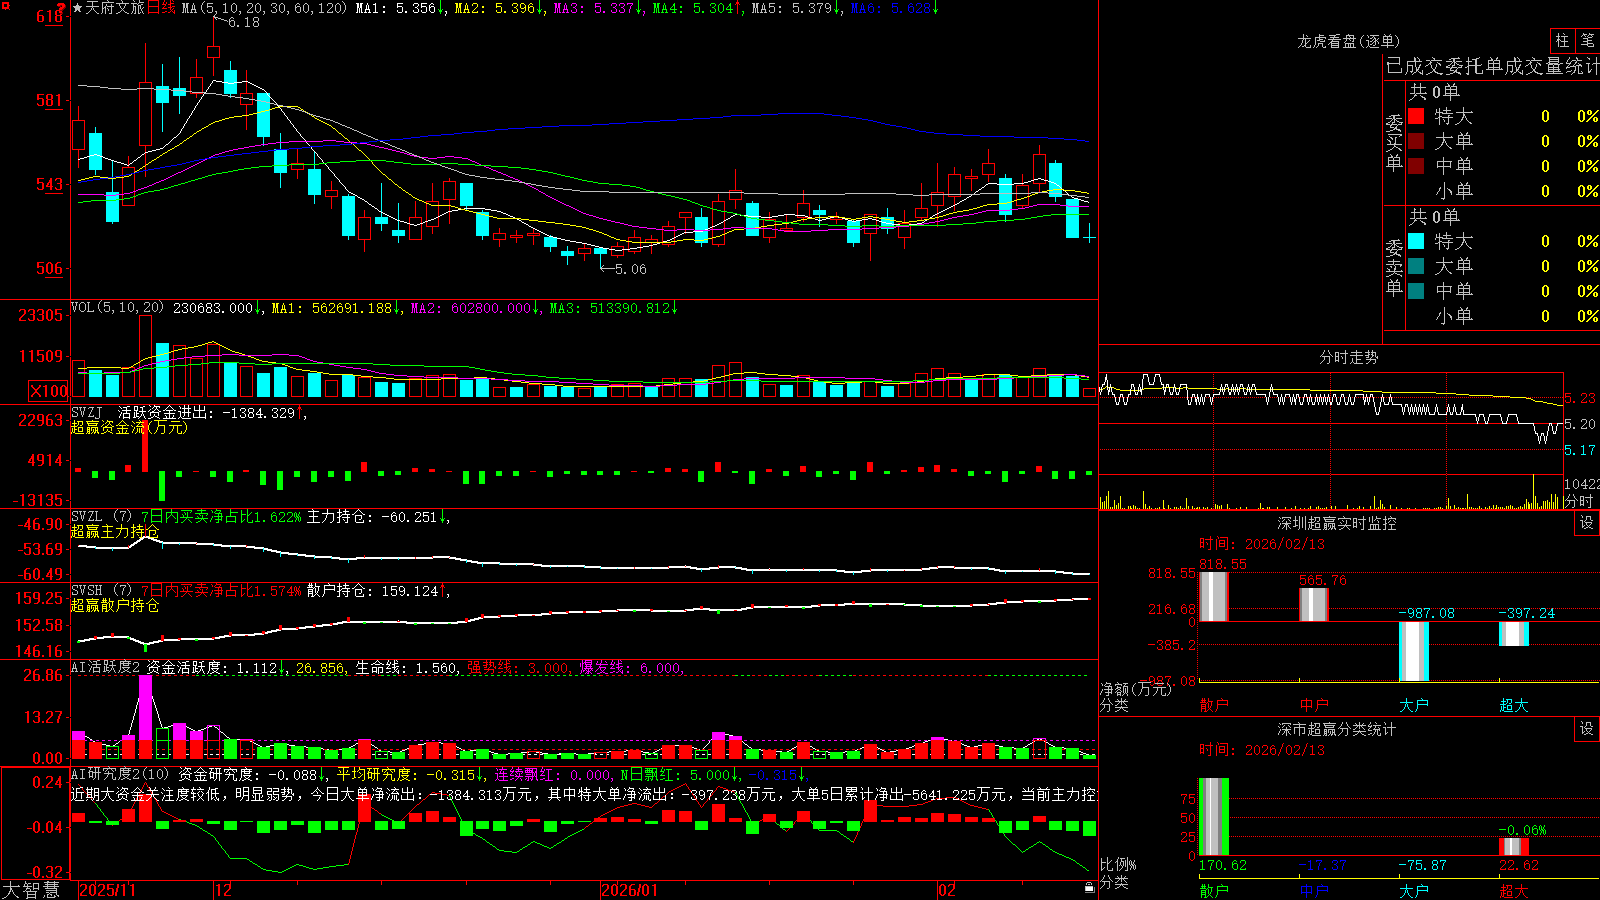Click 已成交委托单成交量统计 header
The width and height of the screenshot is (1600, 900).
click(x=1492, y=66)
